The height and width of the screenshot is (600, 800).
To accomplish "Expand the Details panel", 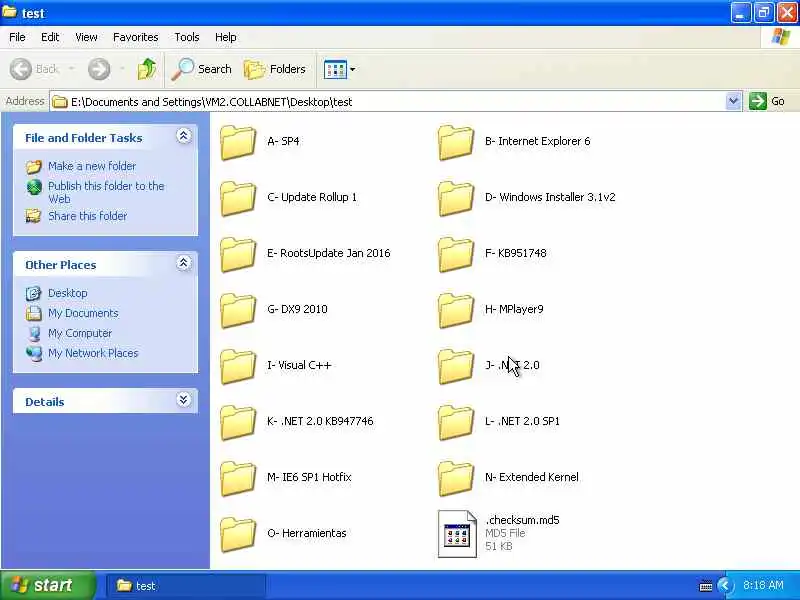I will [x=184, y=399].
